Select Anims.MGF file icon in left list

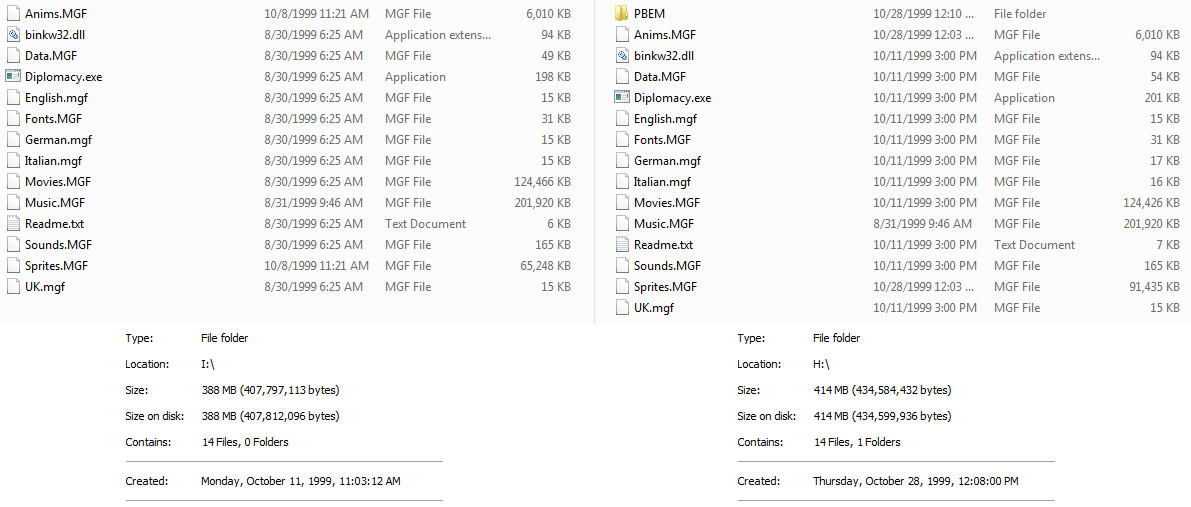pos(13,14)
